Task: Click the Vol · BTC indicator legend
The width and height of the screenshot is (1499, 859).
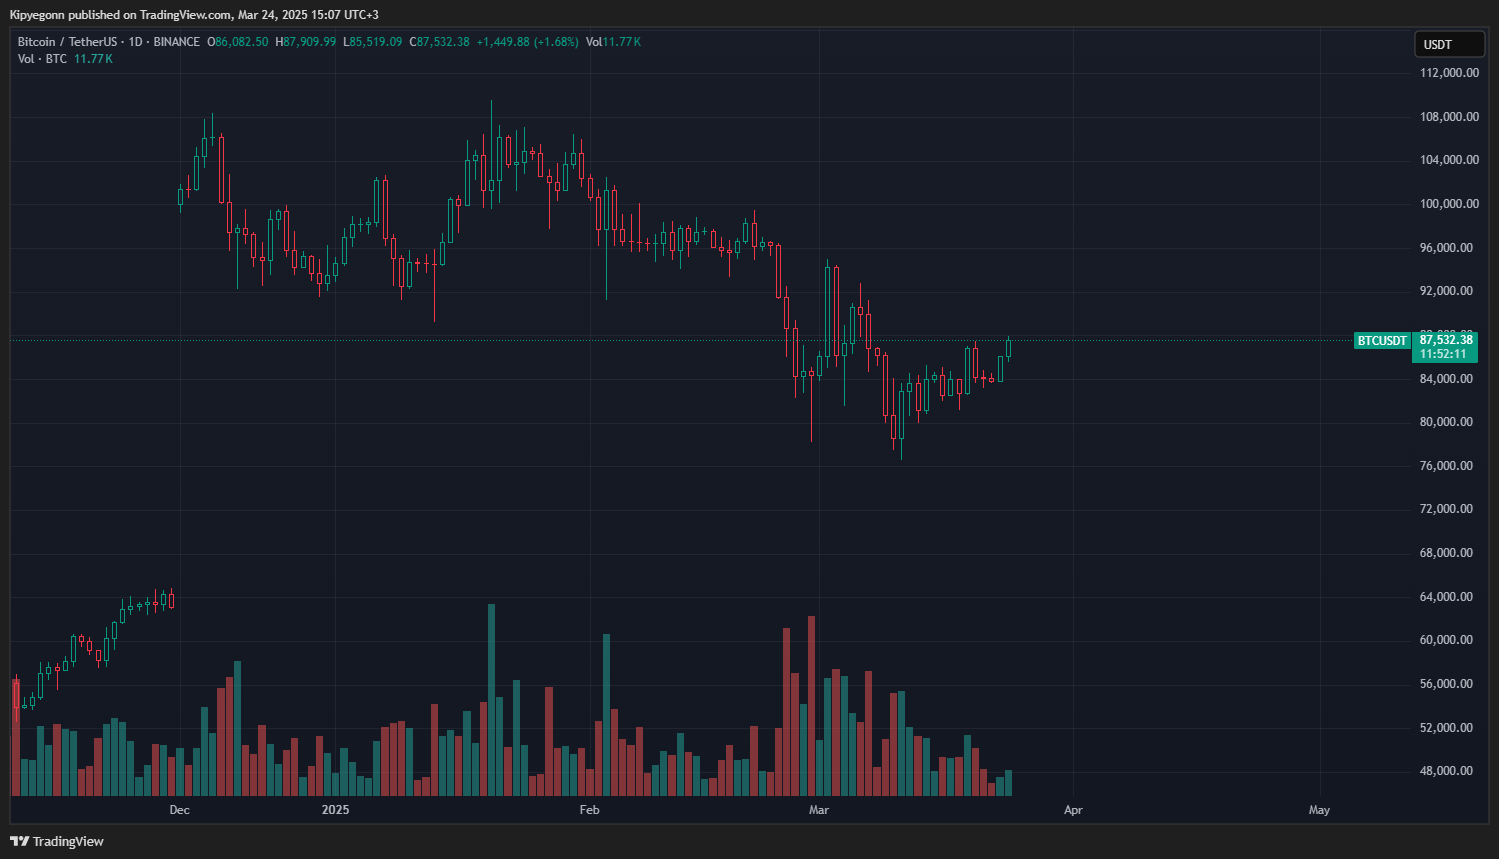Action: pos(65,59)
